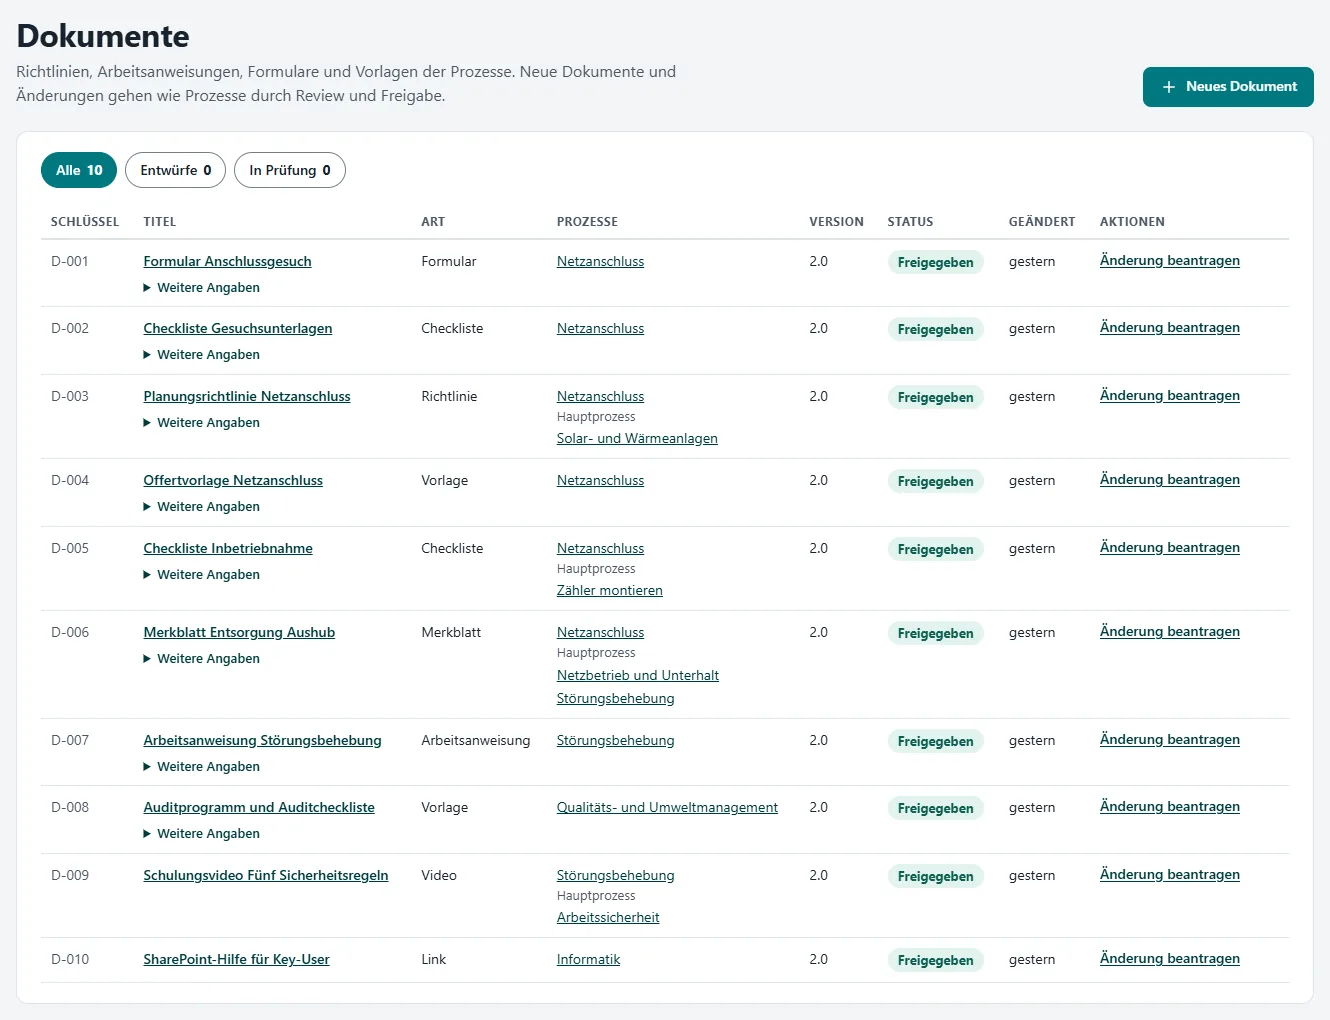
Task: Open Qualitäts- und Umweltmanagement process link
Action: pyautogui.click(x=667, y=807)
